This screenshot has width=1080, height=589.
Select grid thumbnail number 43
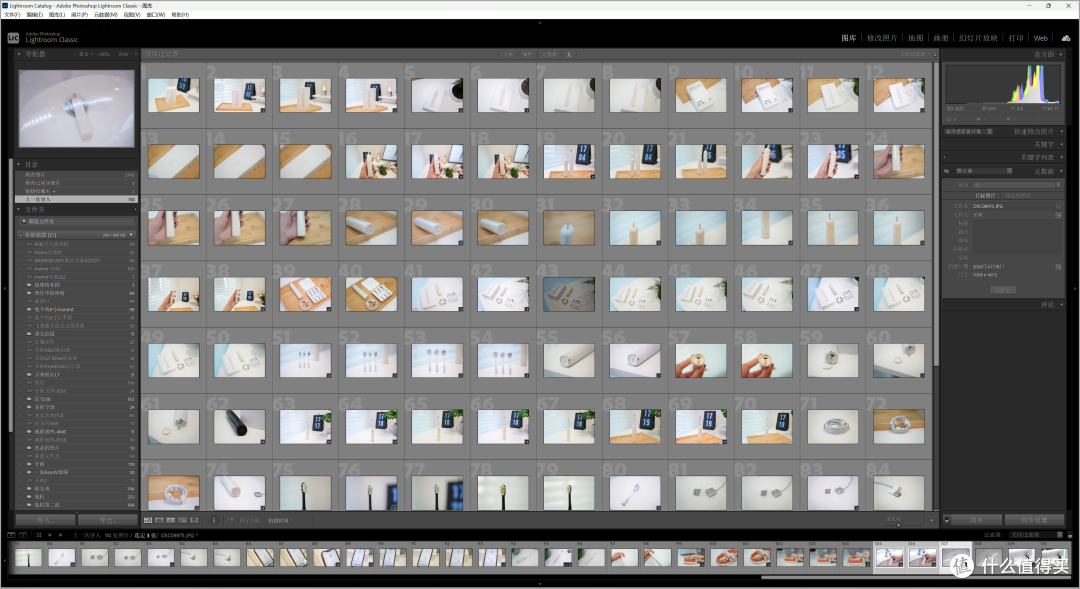(x=568, y=294)
